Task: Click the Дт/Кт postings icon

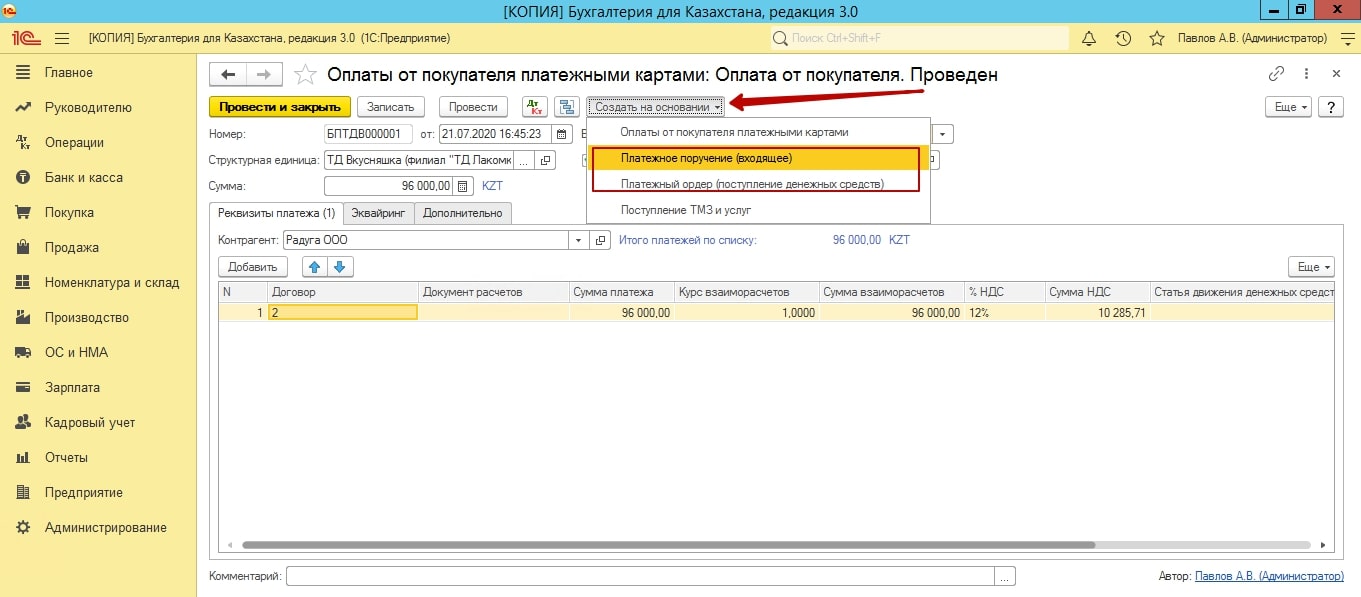Action: [535, 107]
